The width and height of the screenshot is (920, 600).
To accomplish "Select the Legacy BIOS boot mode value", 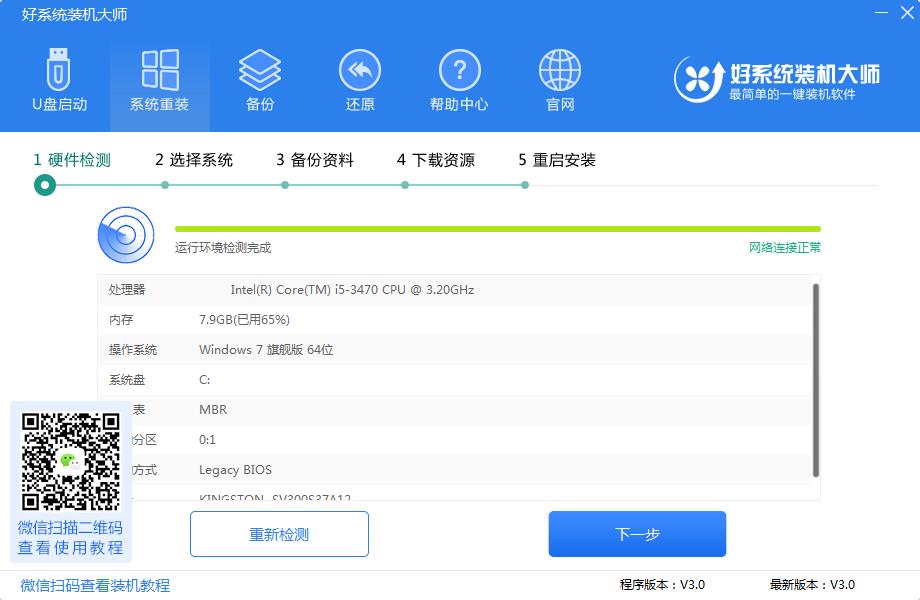I will click(x=235, y=470).
